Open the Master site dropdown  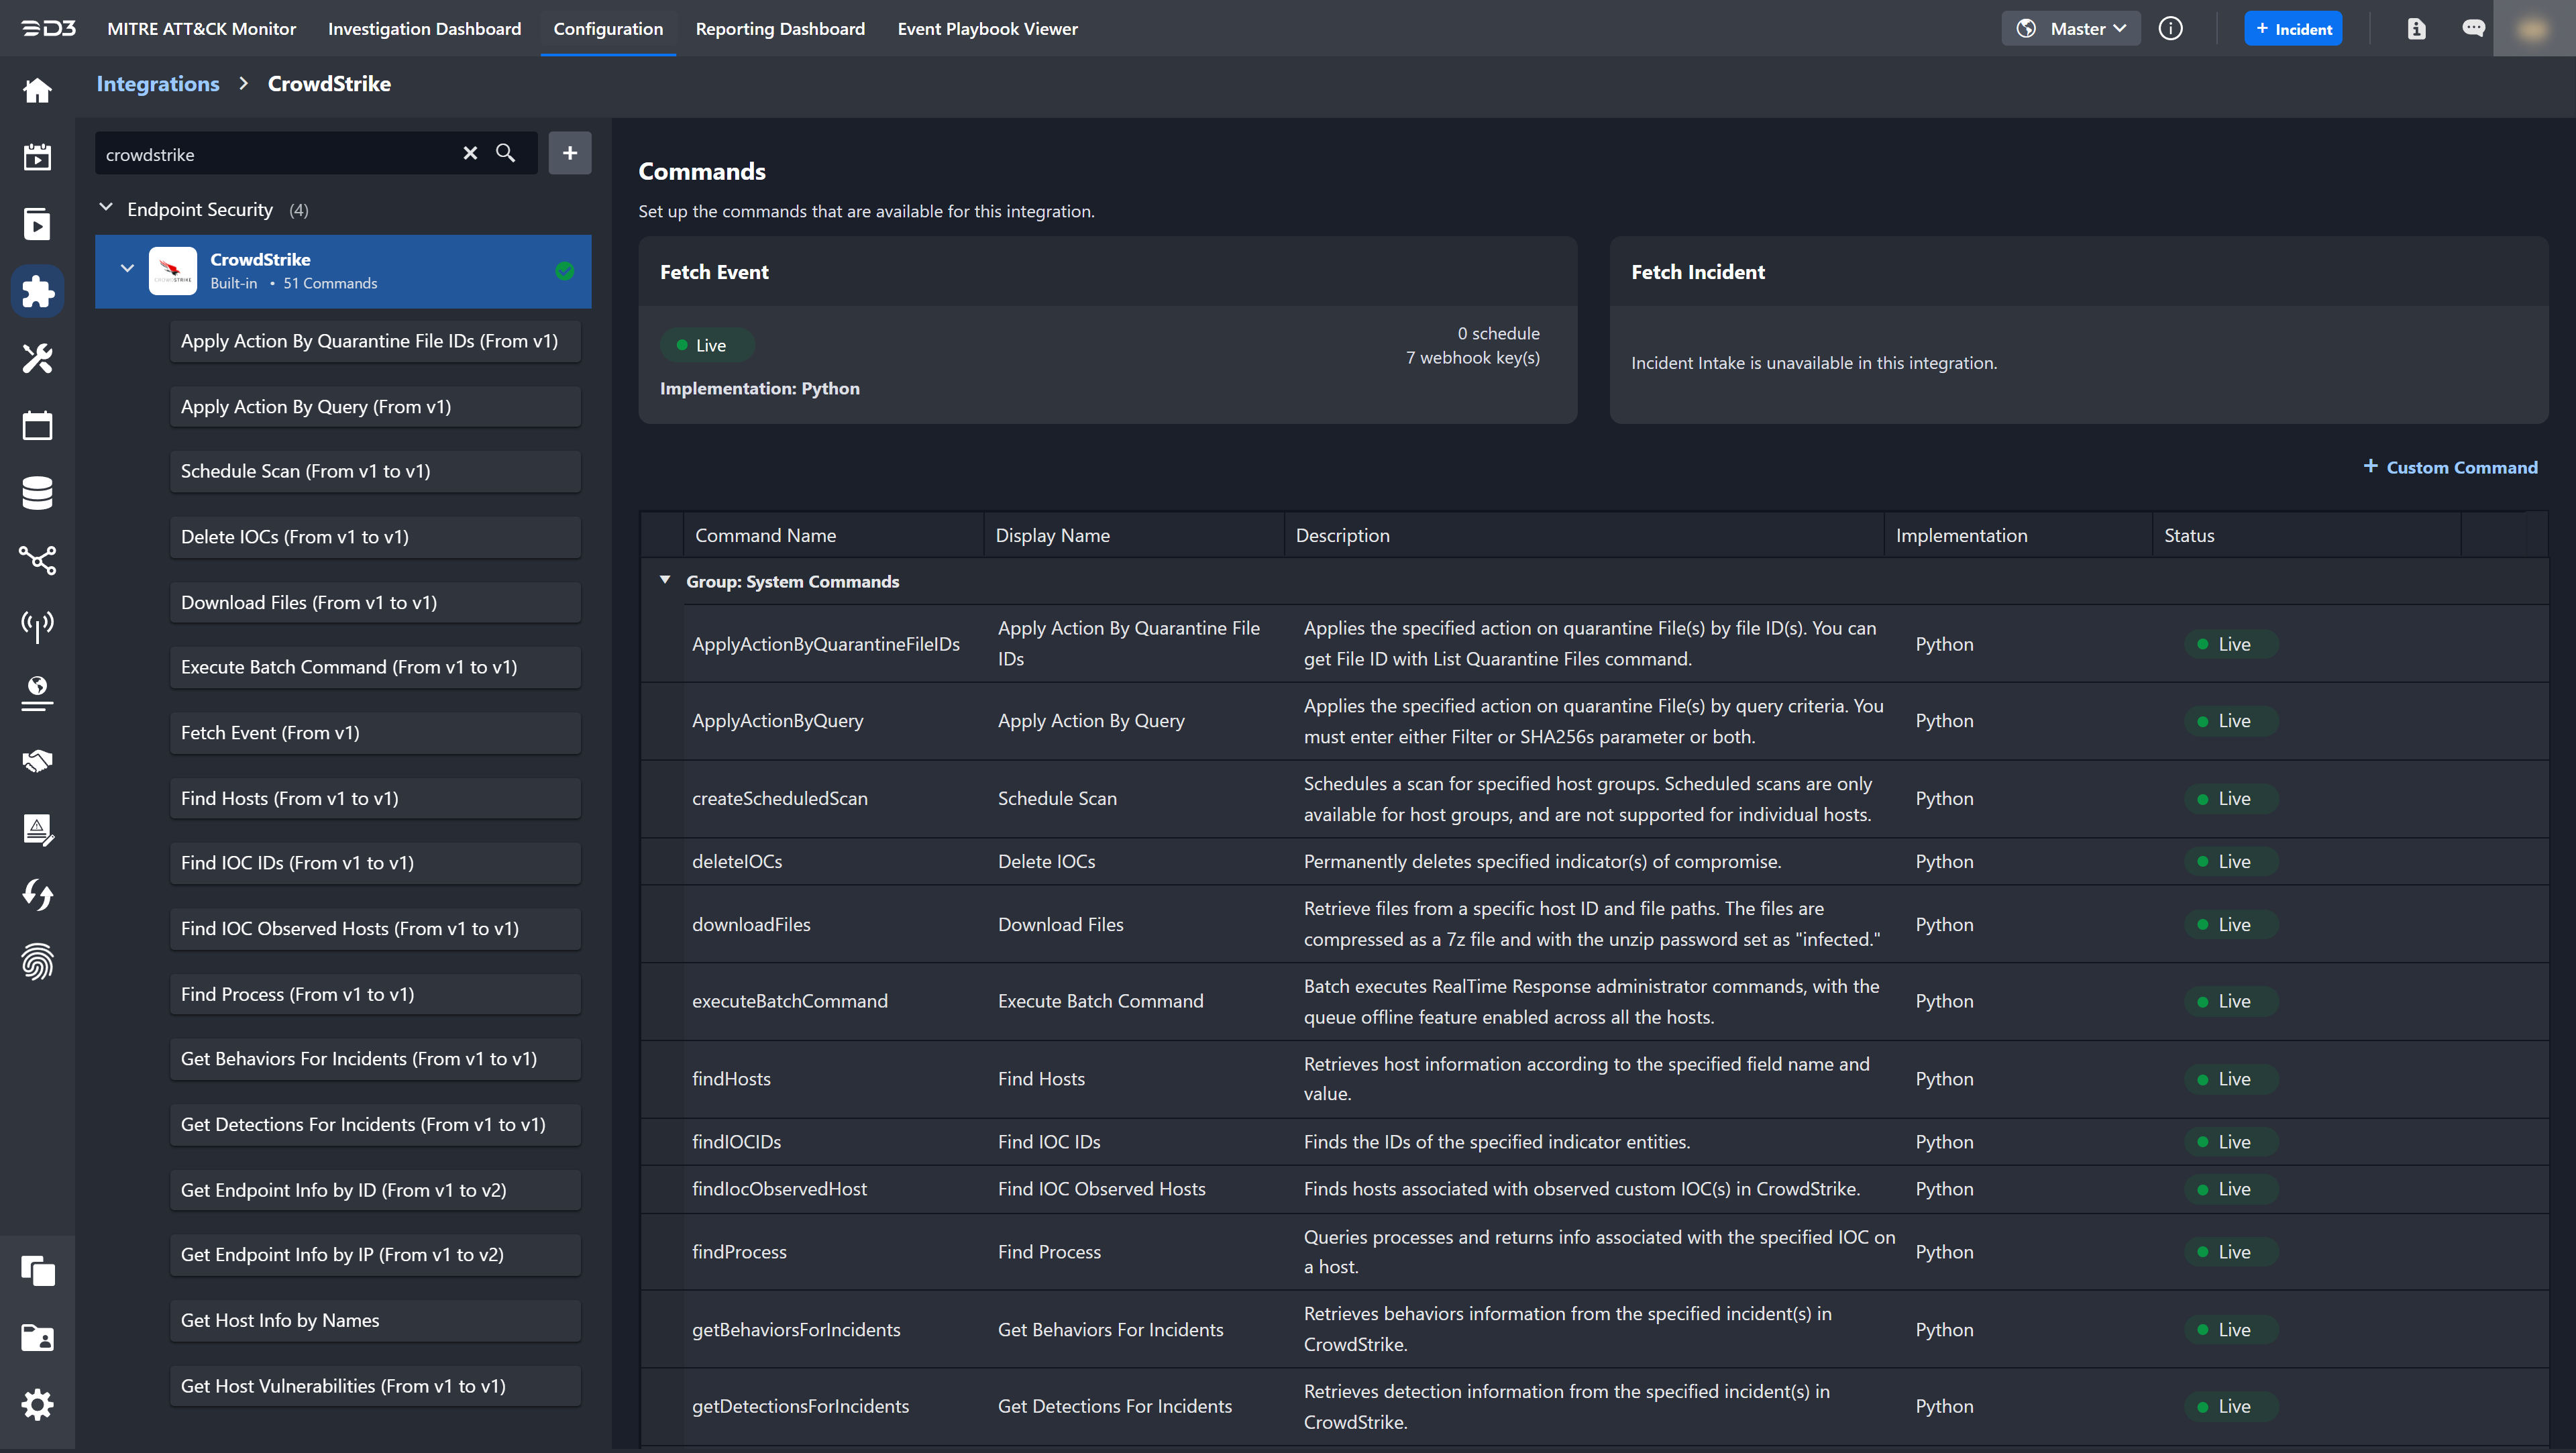[2072, 28]
